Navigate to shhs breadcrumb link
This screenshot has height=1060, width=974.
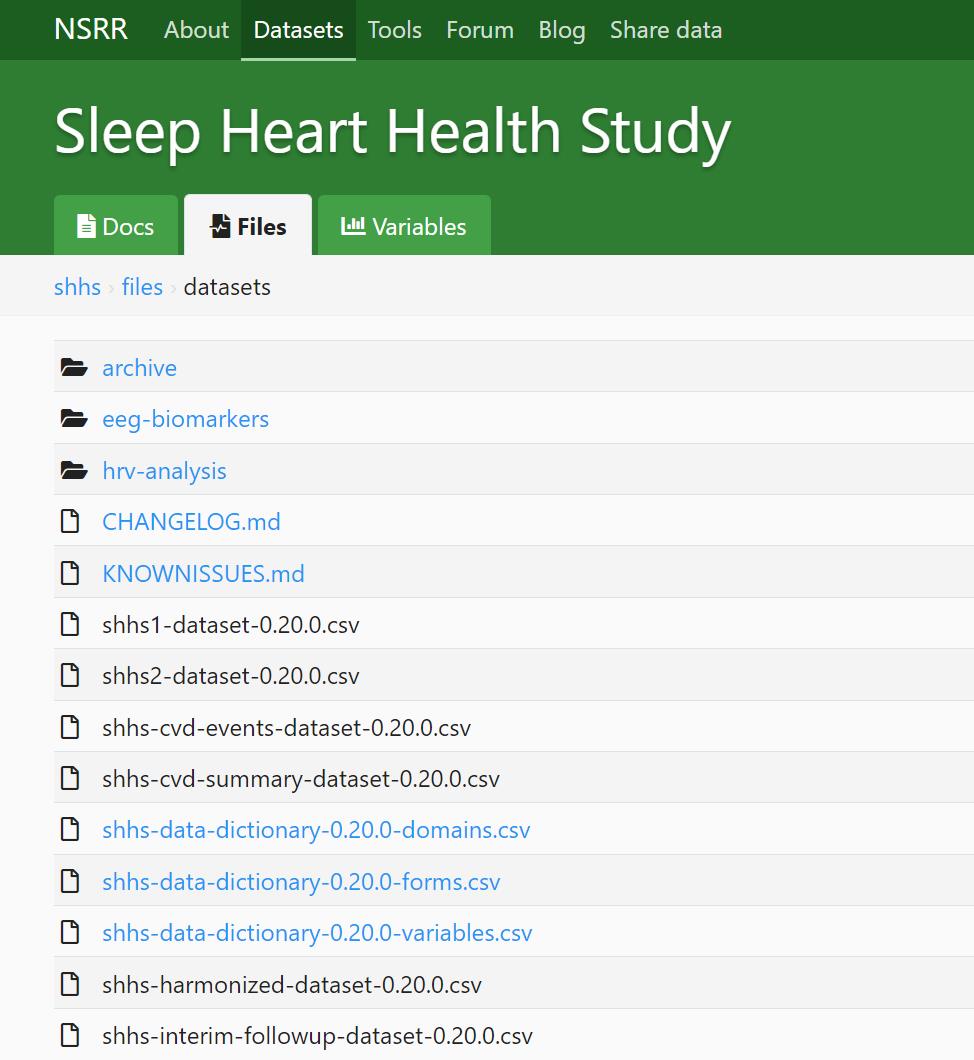pos(77,287)
